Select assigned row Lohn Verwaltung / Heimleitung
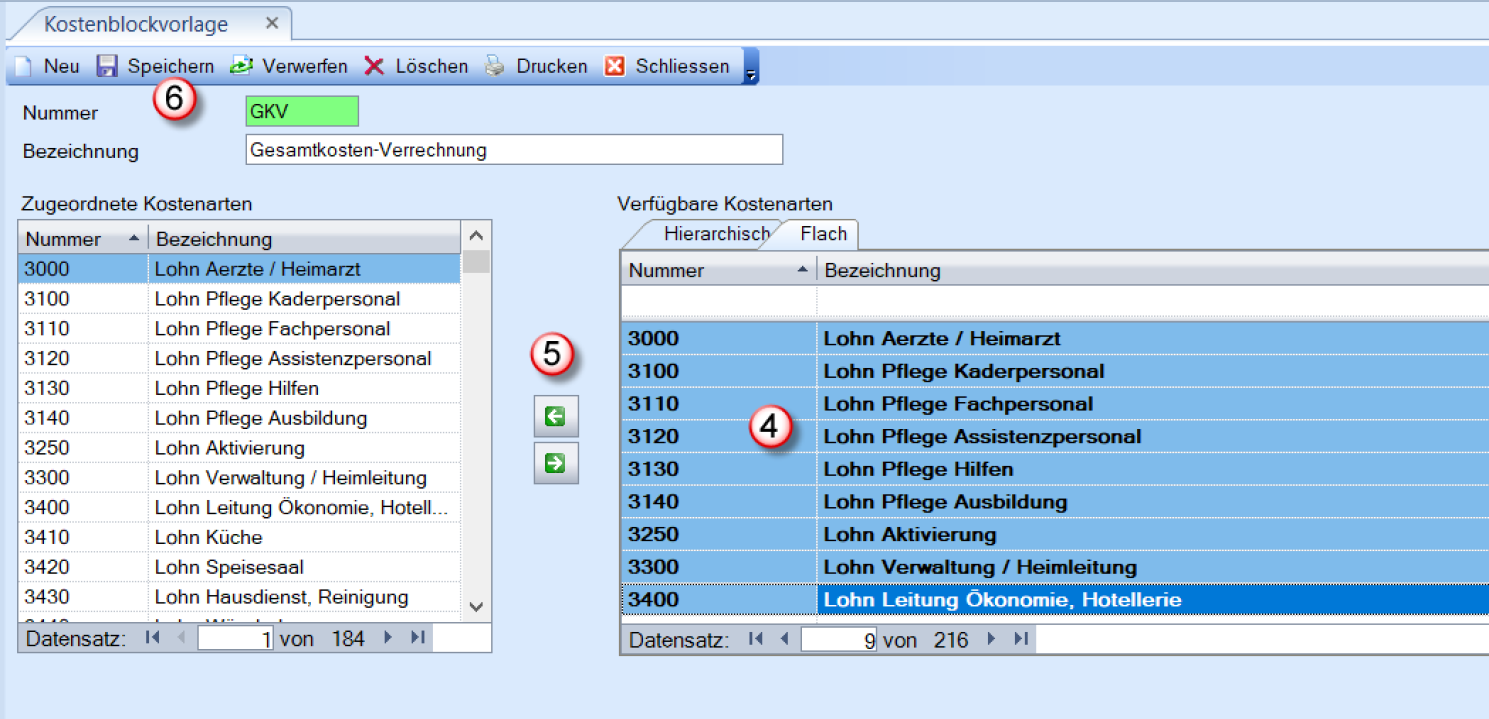 [240, 478]
